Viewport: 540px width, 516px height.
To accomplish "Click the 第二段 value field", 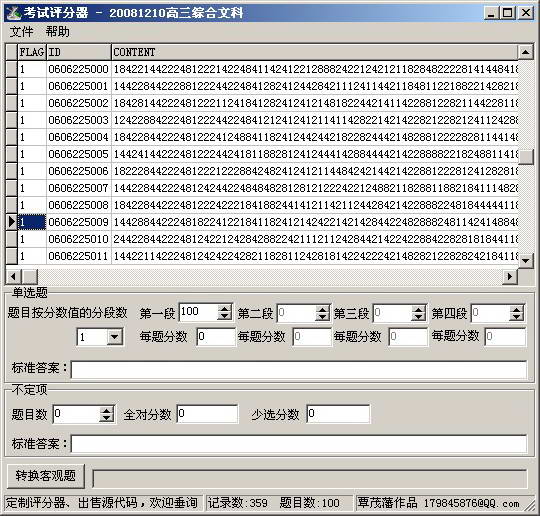I will click(297, 312).
